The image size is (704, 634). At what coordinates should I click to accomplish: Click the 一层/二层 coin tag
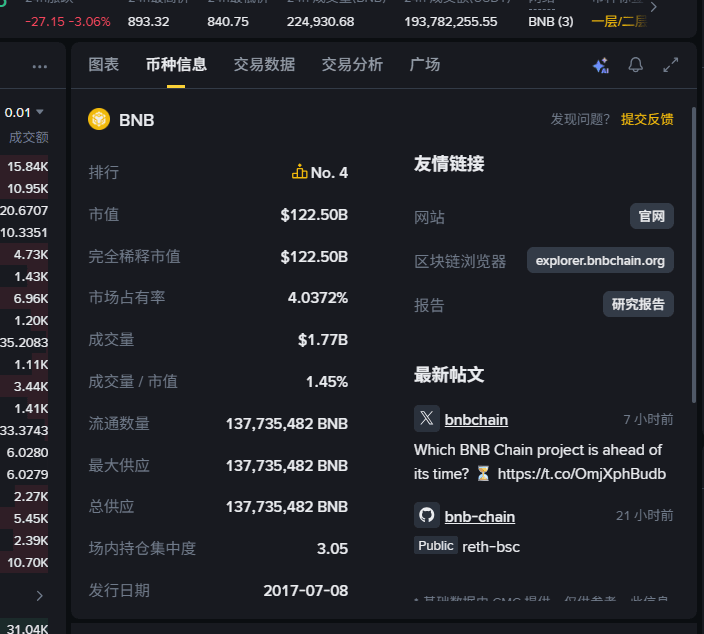pyautogui.click(x=619, y=22)
